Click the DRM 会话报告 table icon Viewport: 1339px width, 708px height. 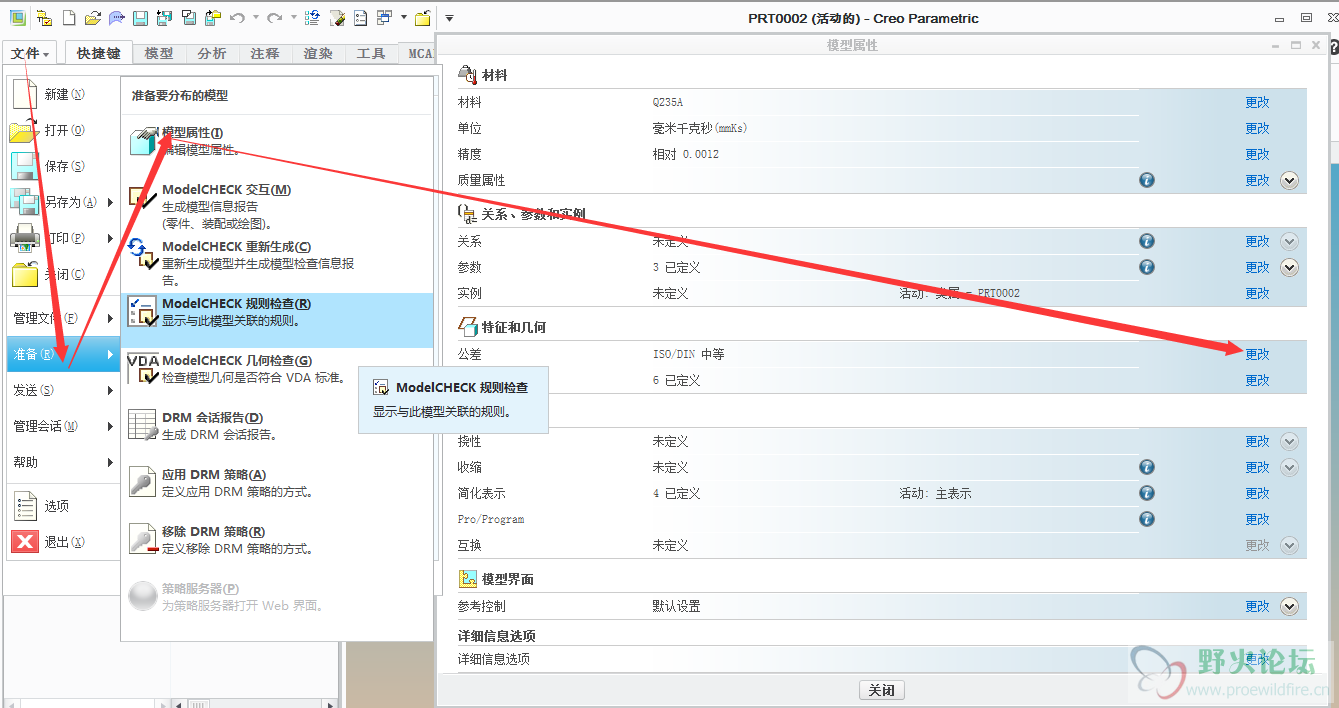point(144,425)
